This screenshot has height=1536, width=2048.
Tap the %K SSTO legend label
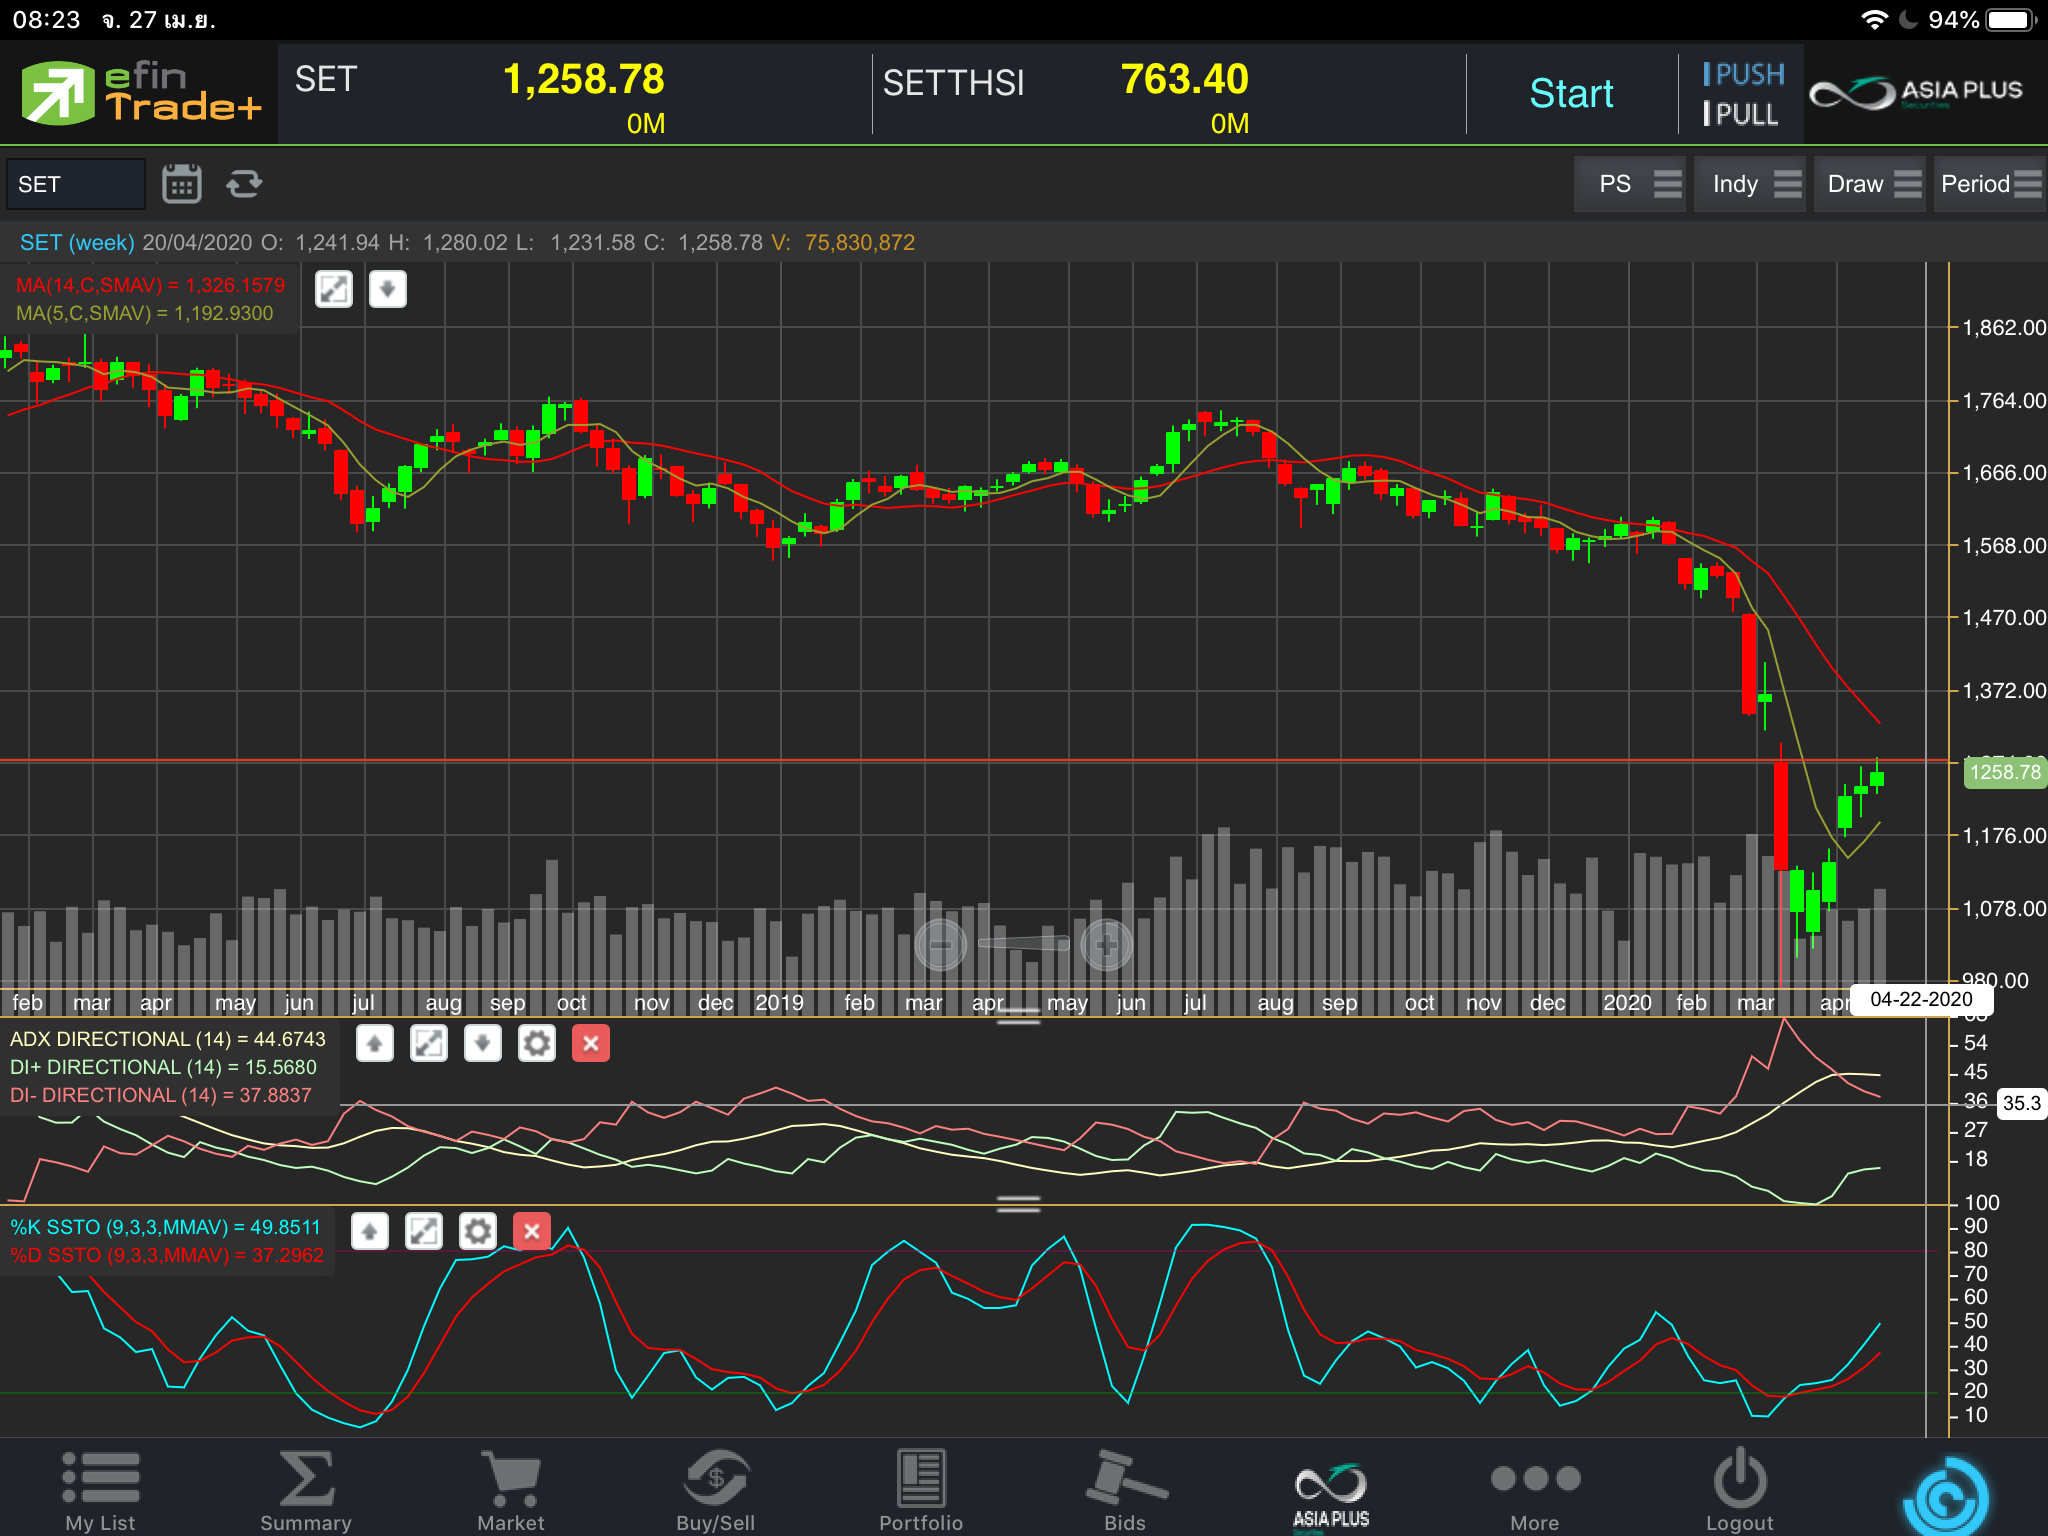pos(166,1227)
